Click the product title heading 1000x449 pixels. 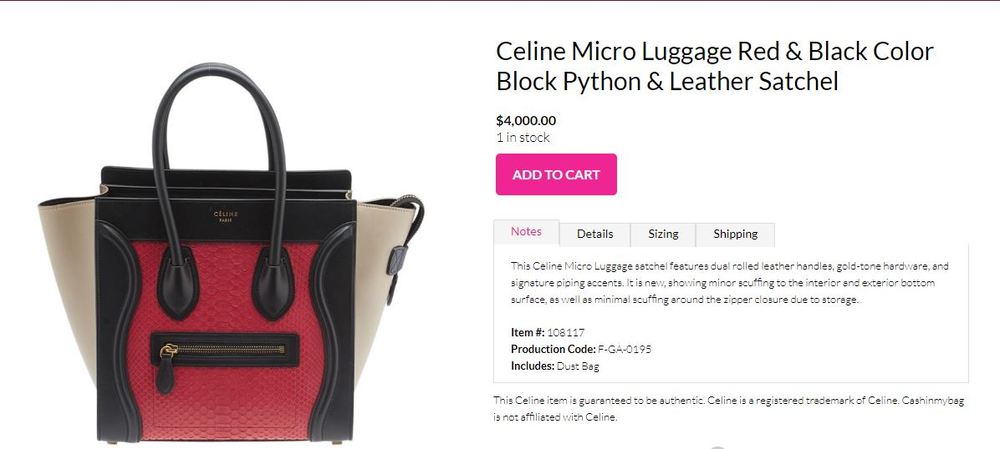coord(715,66)
